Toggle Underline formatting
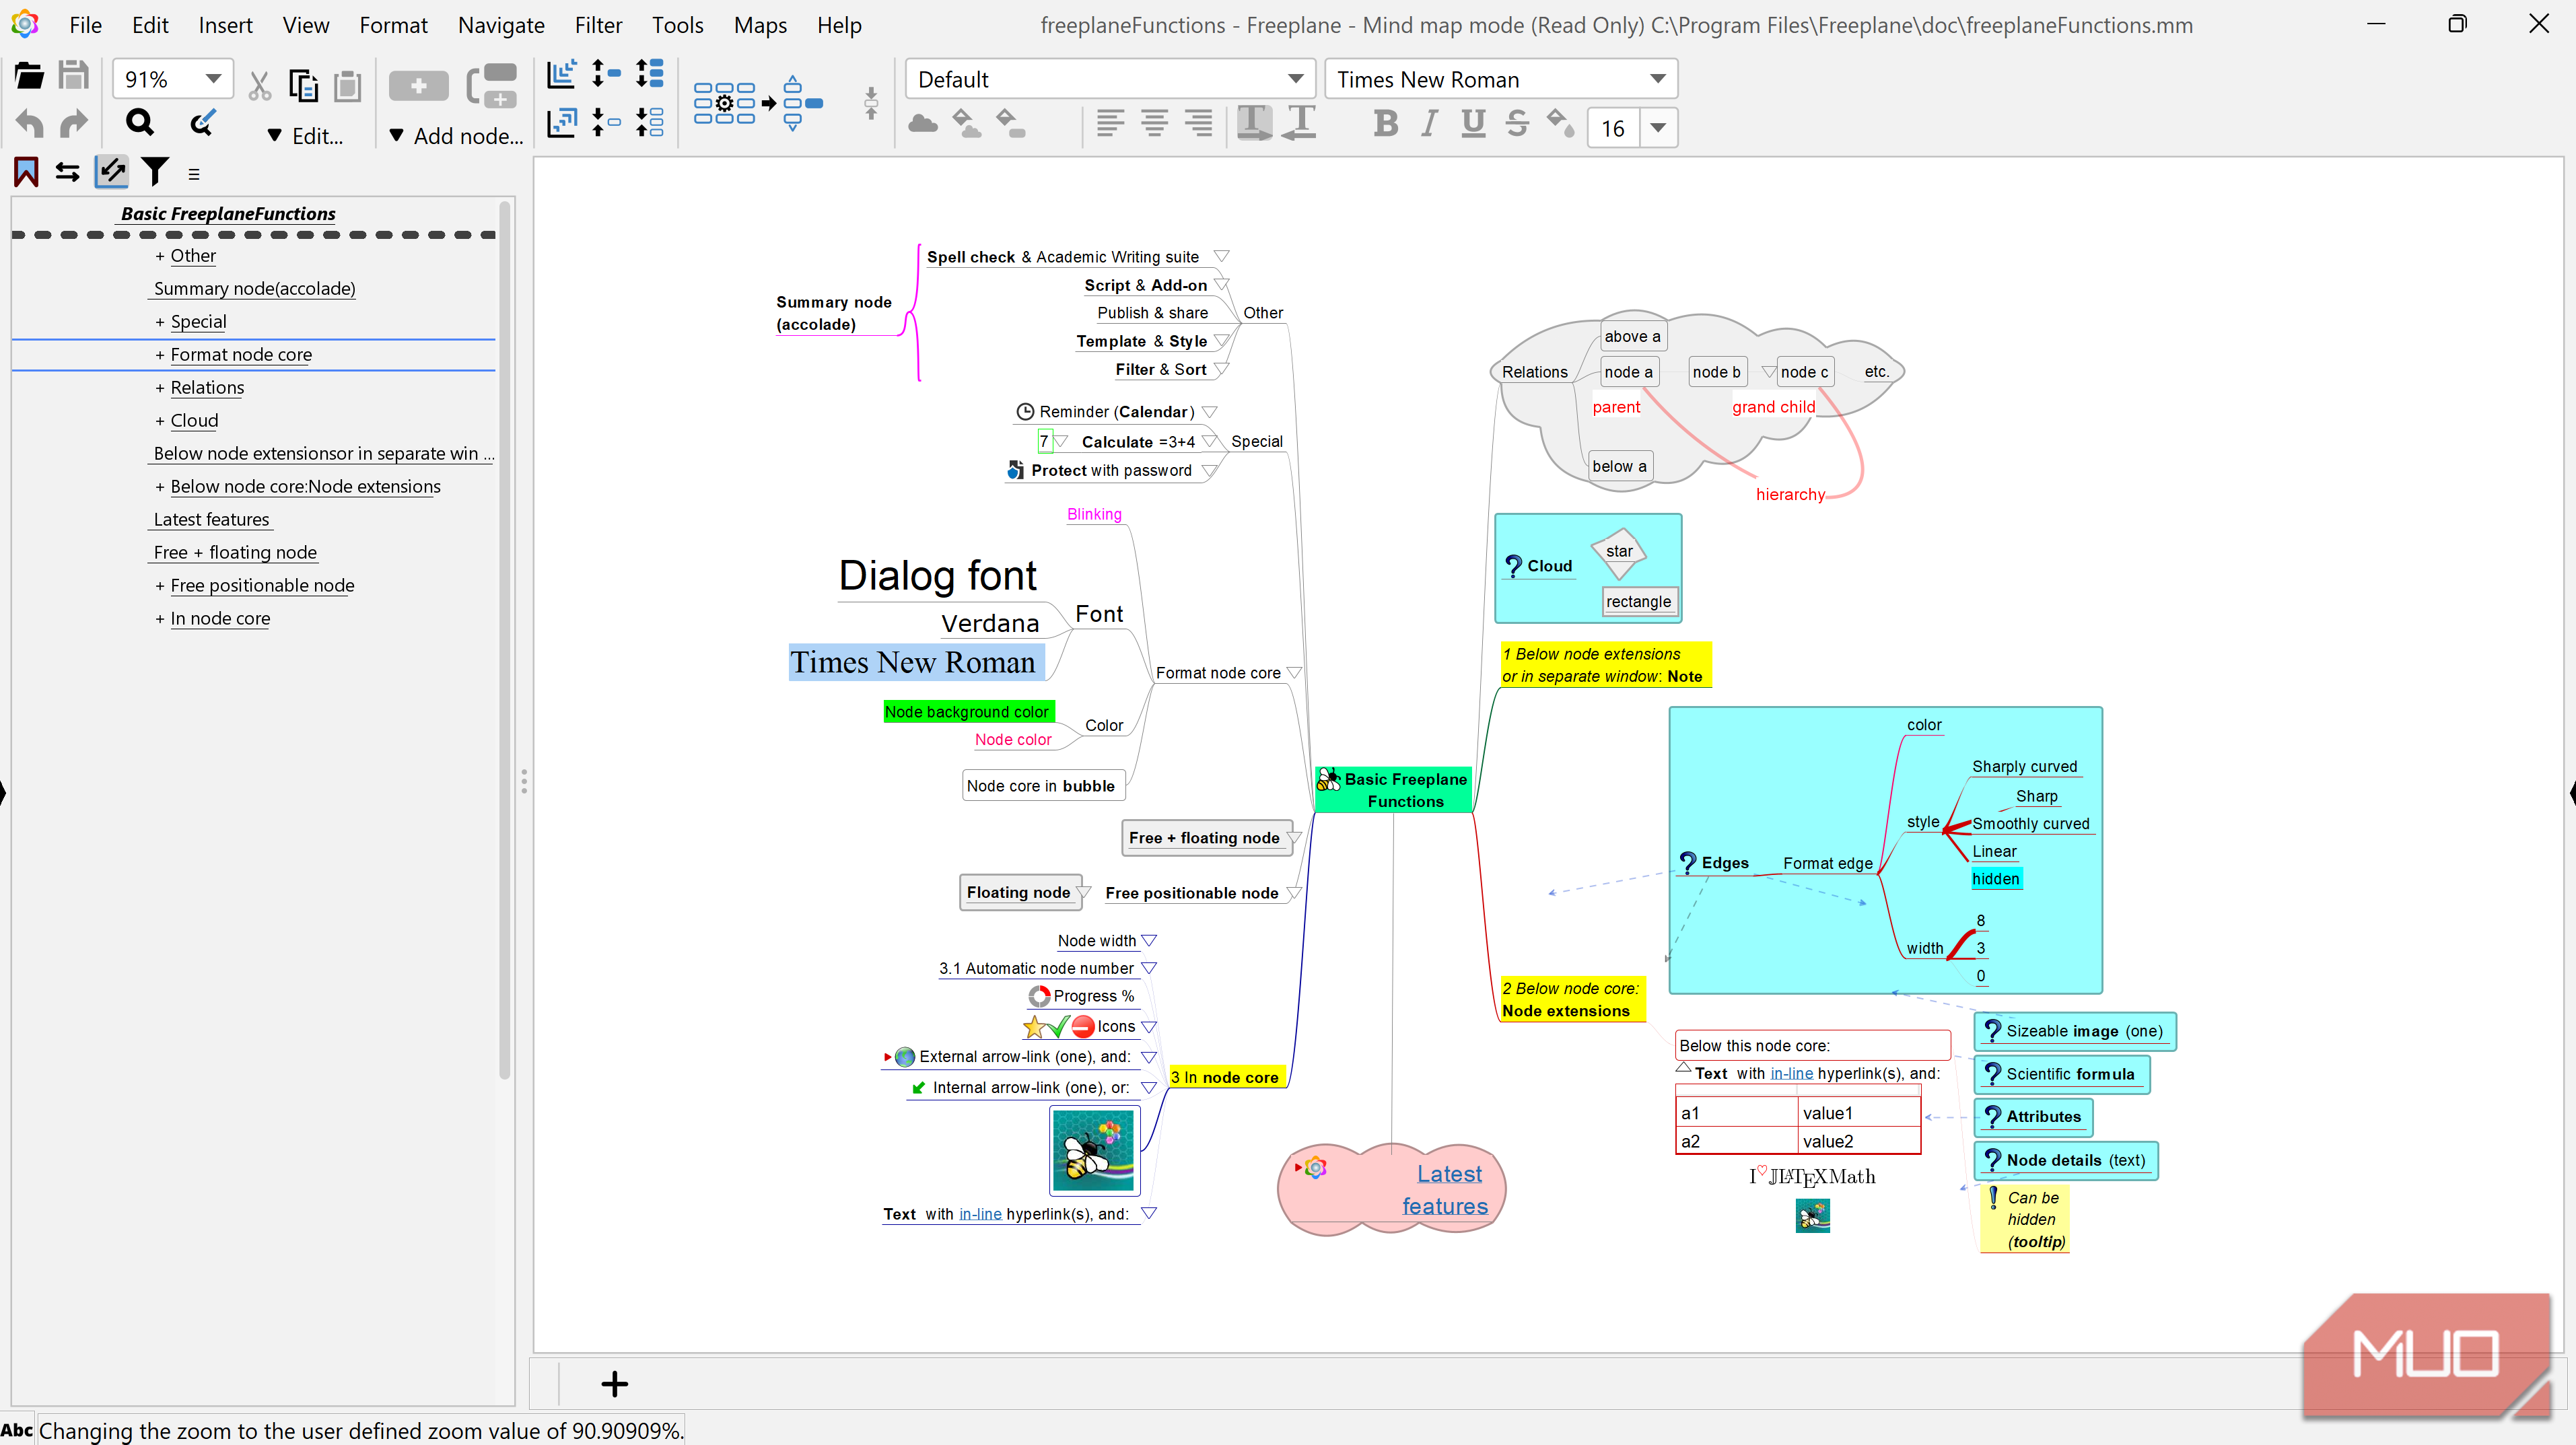The image size is (2576, 1445). [1472, 124]
